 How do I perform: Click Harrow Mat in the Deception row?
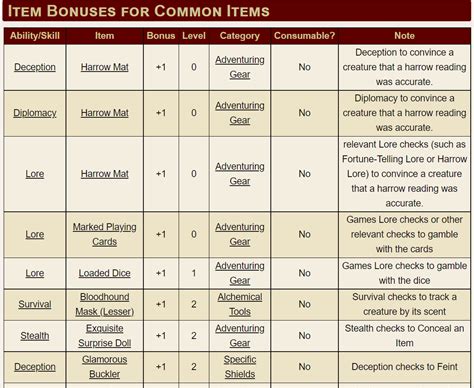104,67
